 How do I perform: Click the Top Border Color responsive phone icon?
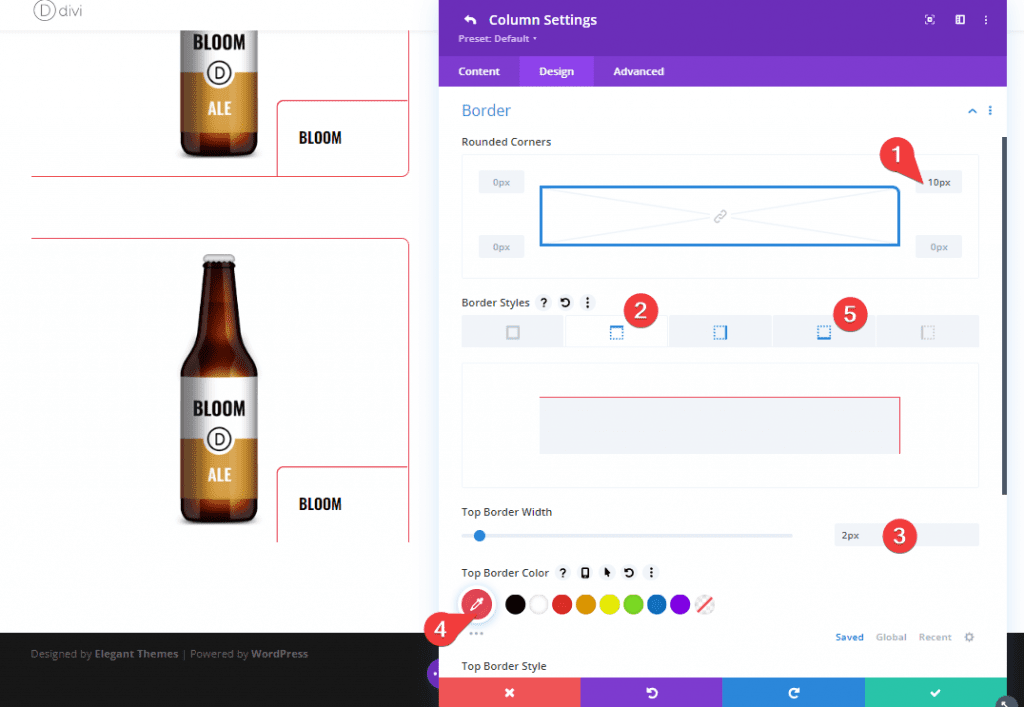coord(585,573)
